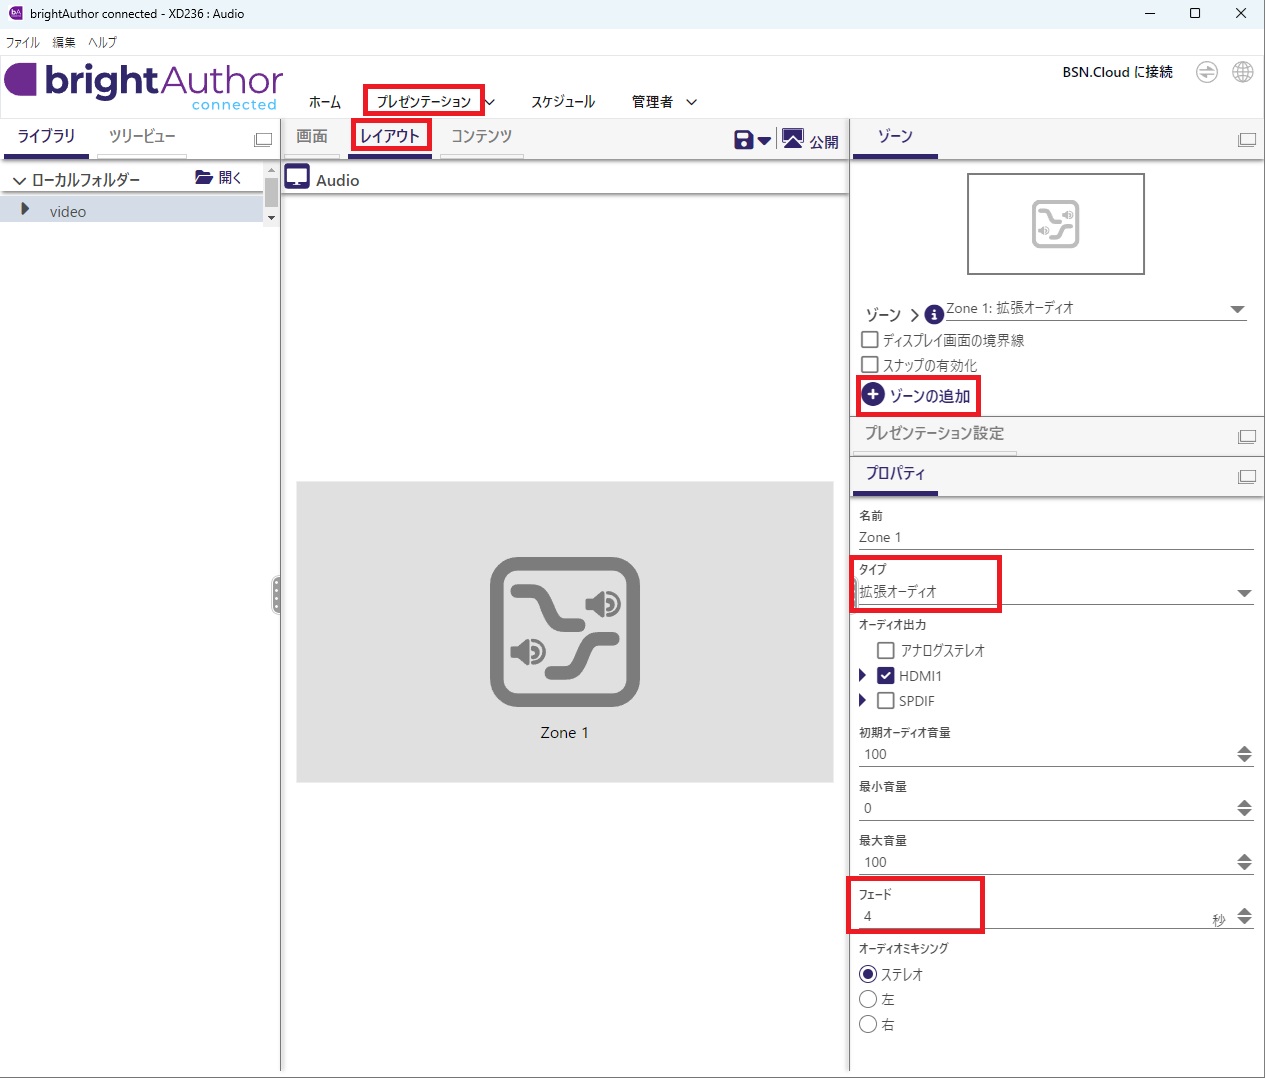The width and height of the screenshot is (1266, 1080).
Task: Expand the video folder in local folders
Action: [26, 210]
